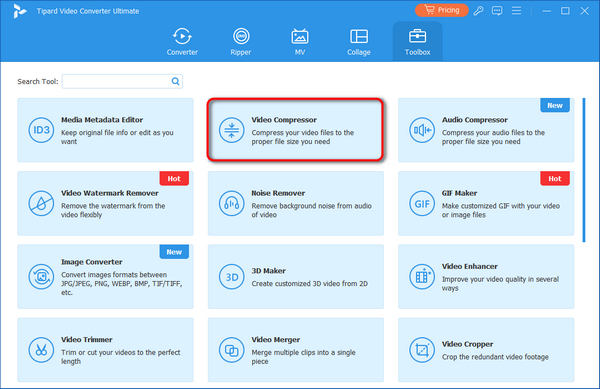Click the Video Compressor icon
Viewport: 600px width, 389px height.
point(231,130)
